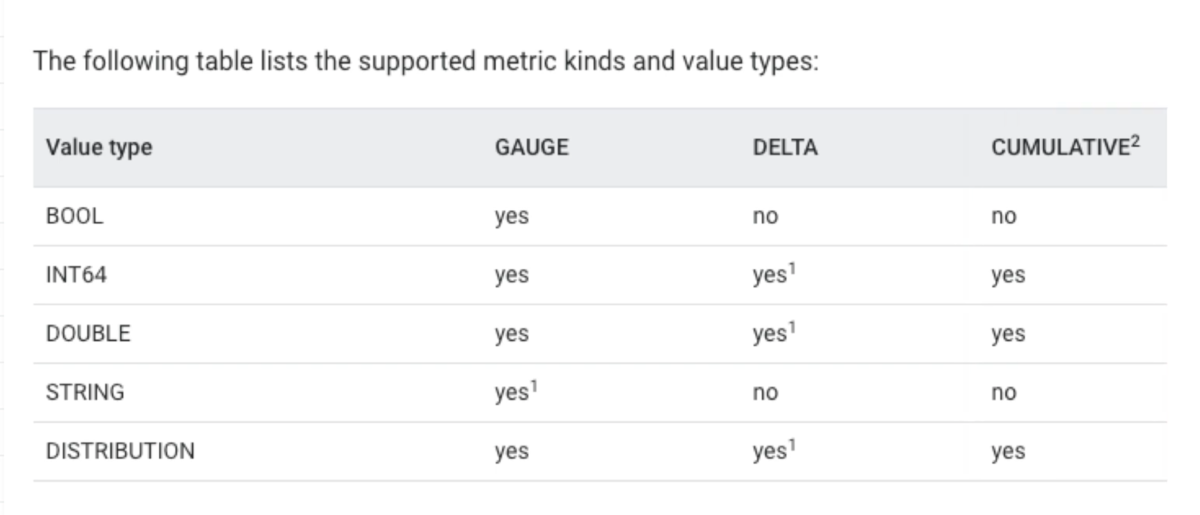Click the DISTRIBUTION GAUGE yes cell
This screenshot has height=515, width=1200.
[x=511, y=451]
